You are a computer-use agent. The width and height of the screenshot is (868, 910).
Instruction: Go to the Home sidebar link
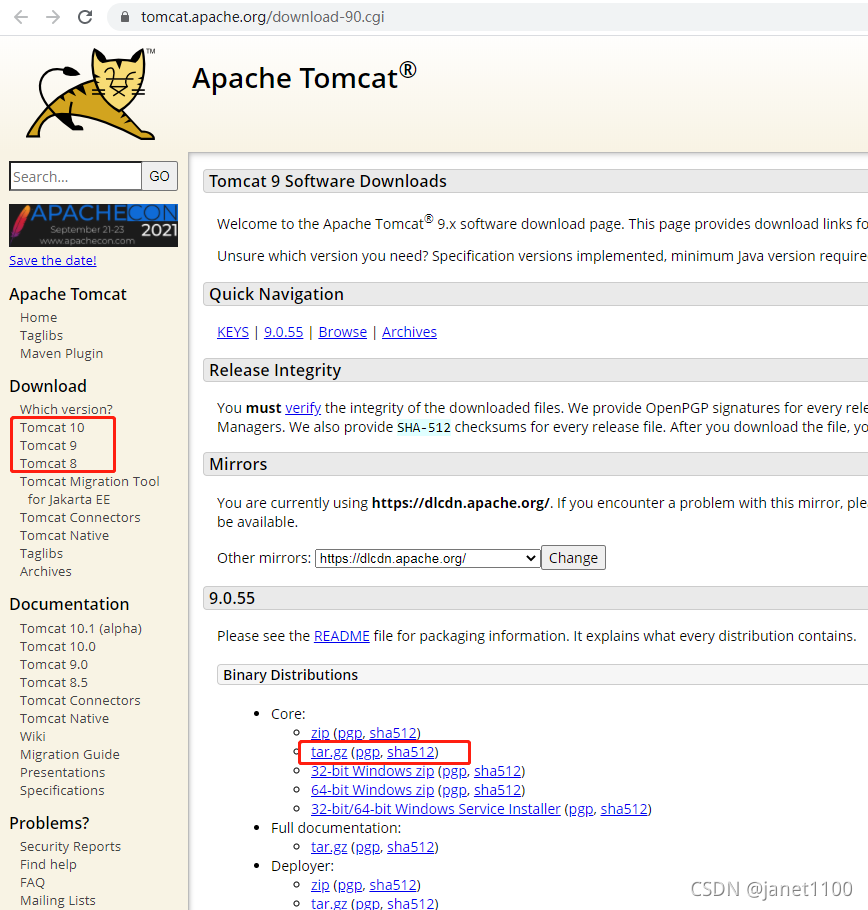(x=39, y=317)
